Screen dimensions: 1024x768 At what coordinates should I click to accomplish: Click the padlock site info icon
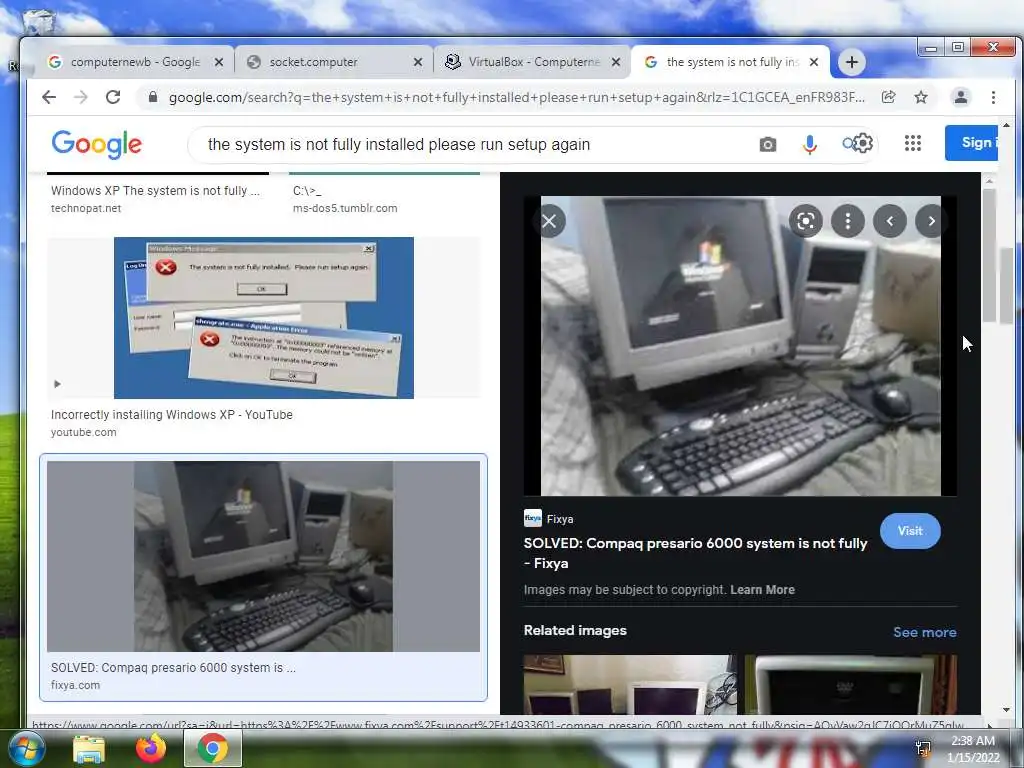[153, 97]
